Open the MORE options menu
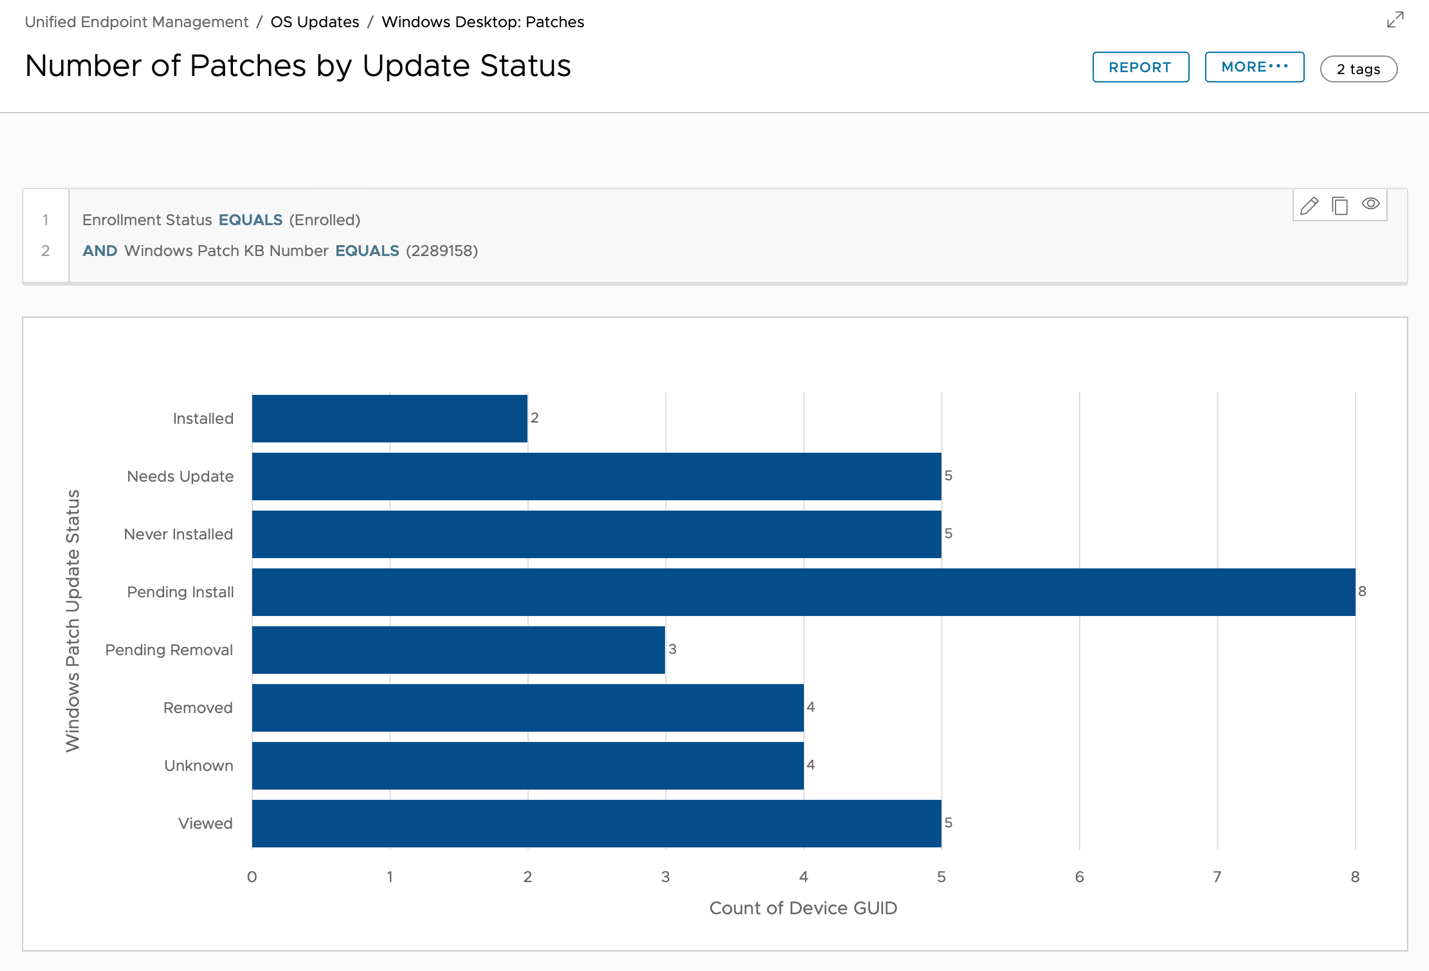The width and height of the screenshot is (1429, 971). (x=1254, y=66)
